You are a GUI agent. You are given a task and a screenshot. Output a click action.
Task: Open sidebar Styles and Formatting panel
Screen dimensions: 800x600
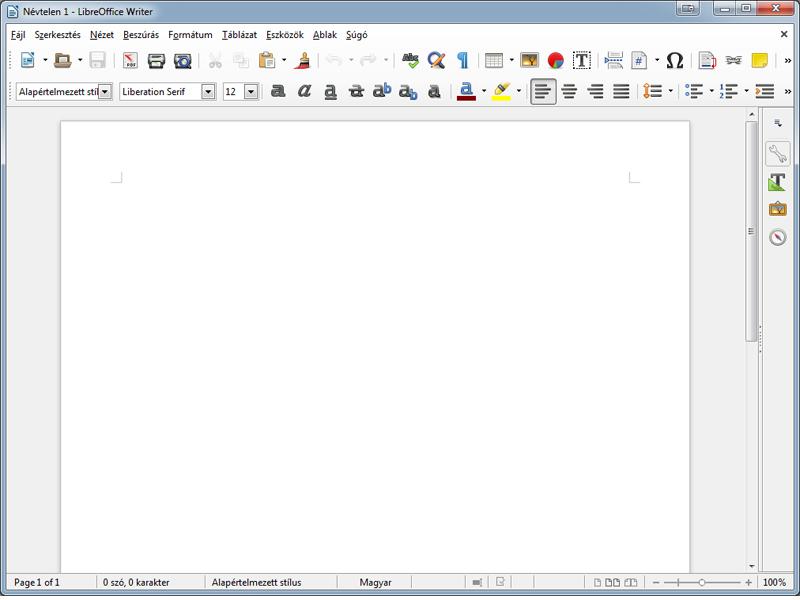pos(778,182)
